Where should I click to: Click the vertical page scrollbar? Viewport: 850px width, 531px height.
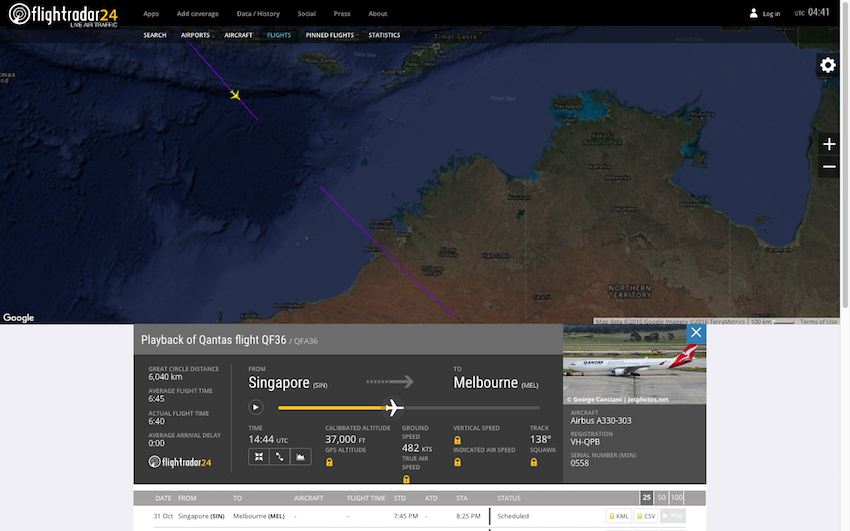(844, 154)
